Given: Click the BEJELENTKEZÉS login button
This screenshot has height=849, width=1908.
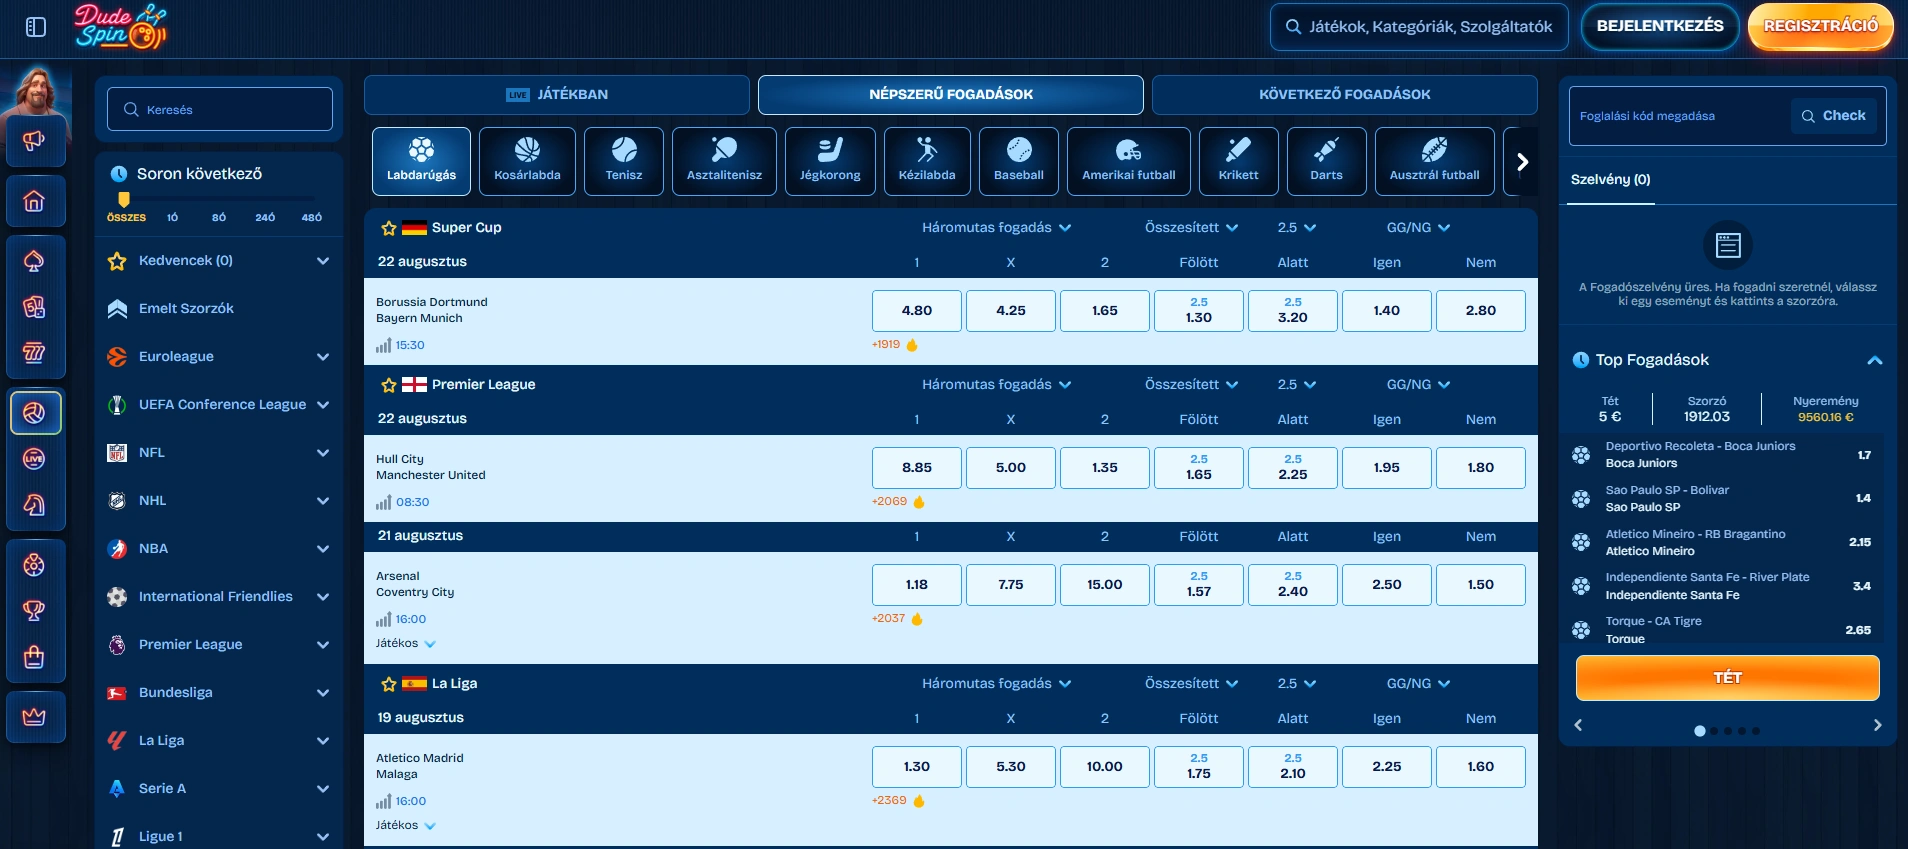Looking at the screenshot, I should click(x=1660, y=27).
